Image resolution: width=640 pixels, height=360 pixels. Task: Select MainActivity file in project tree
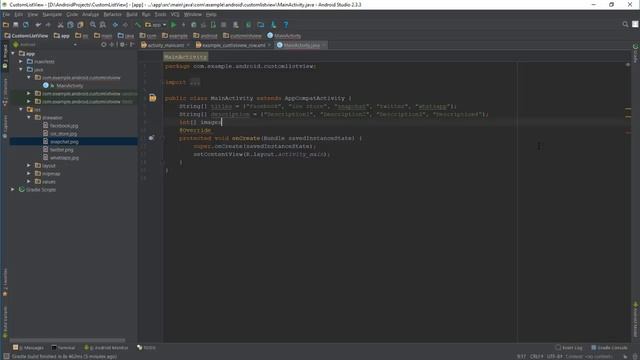coord(69,86)
